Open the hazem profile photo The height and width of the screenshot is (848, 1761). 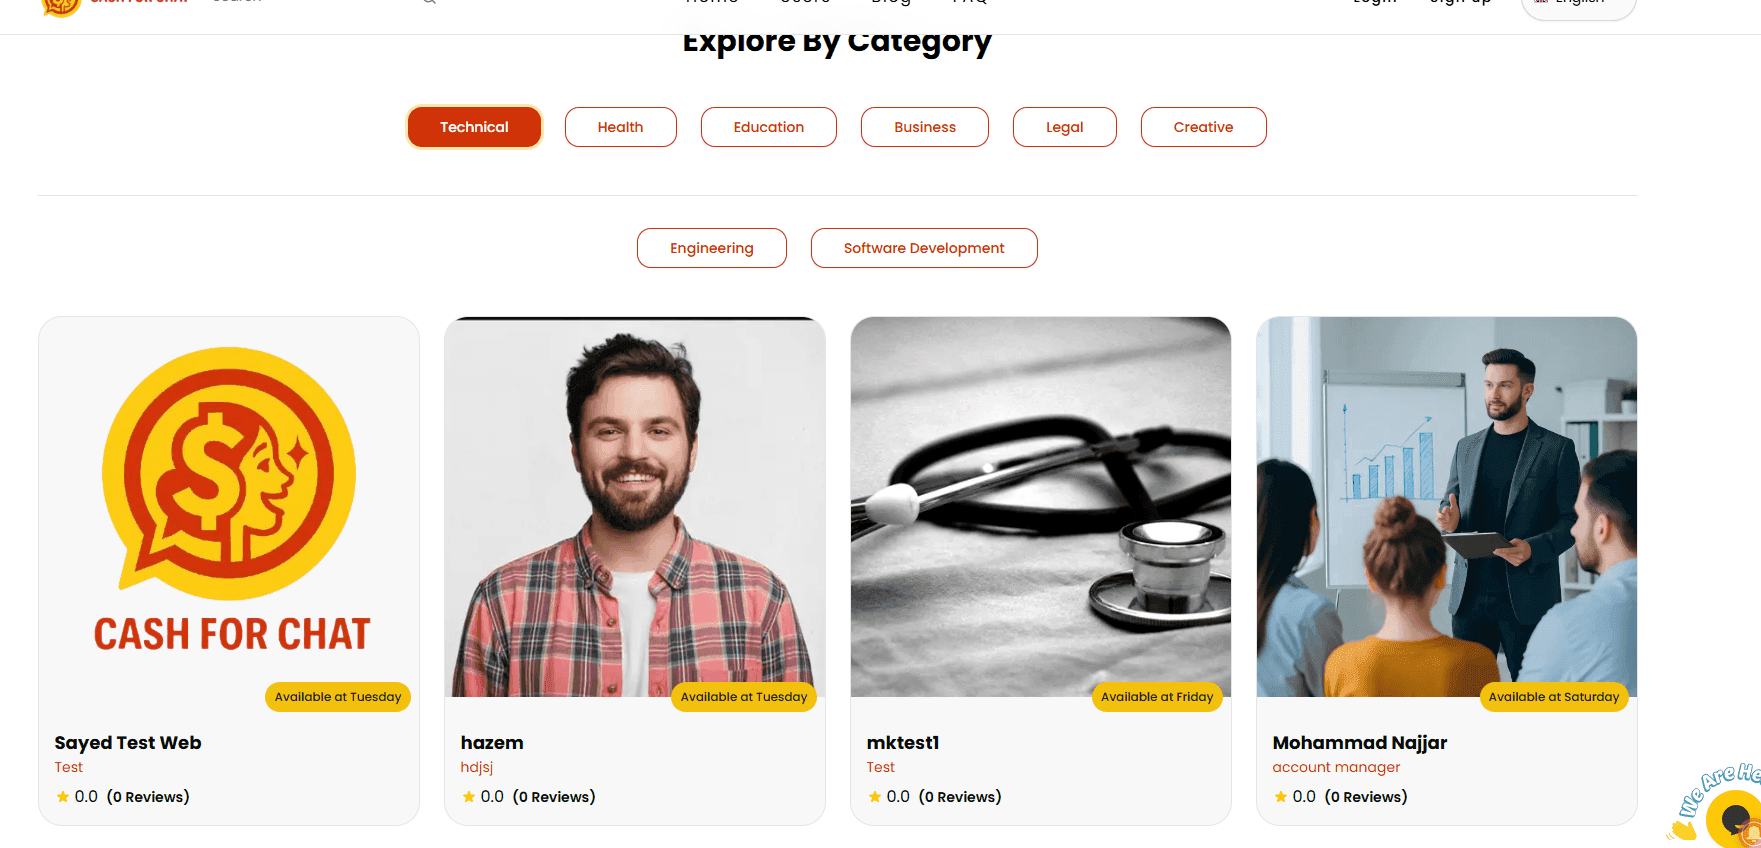tap(635, 507)
